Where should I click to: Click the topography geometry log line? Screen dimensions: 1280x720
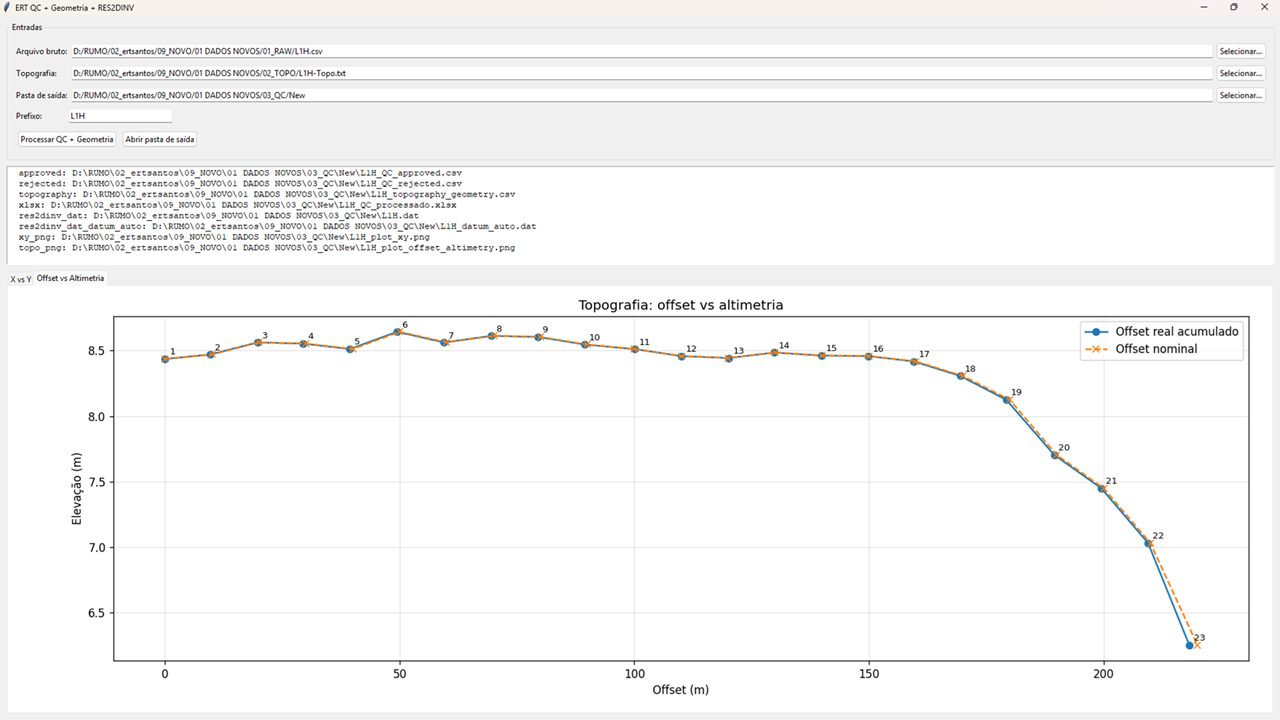(x=267, y=194)
